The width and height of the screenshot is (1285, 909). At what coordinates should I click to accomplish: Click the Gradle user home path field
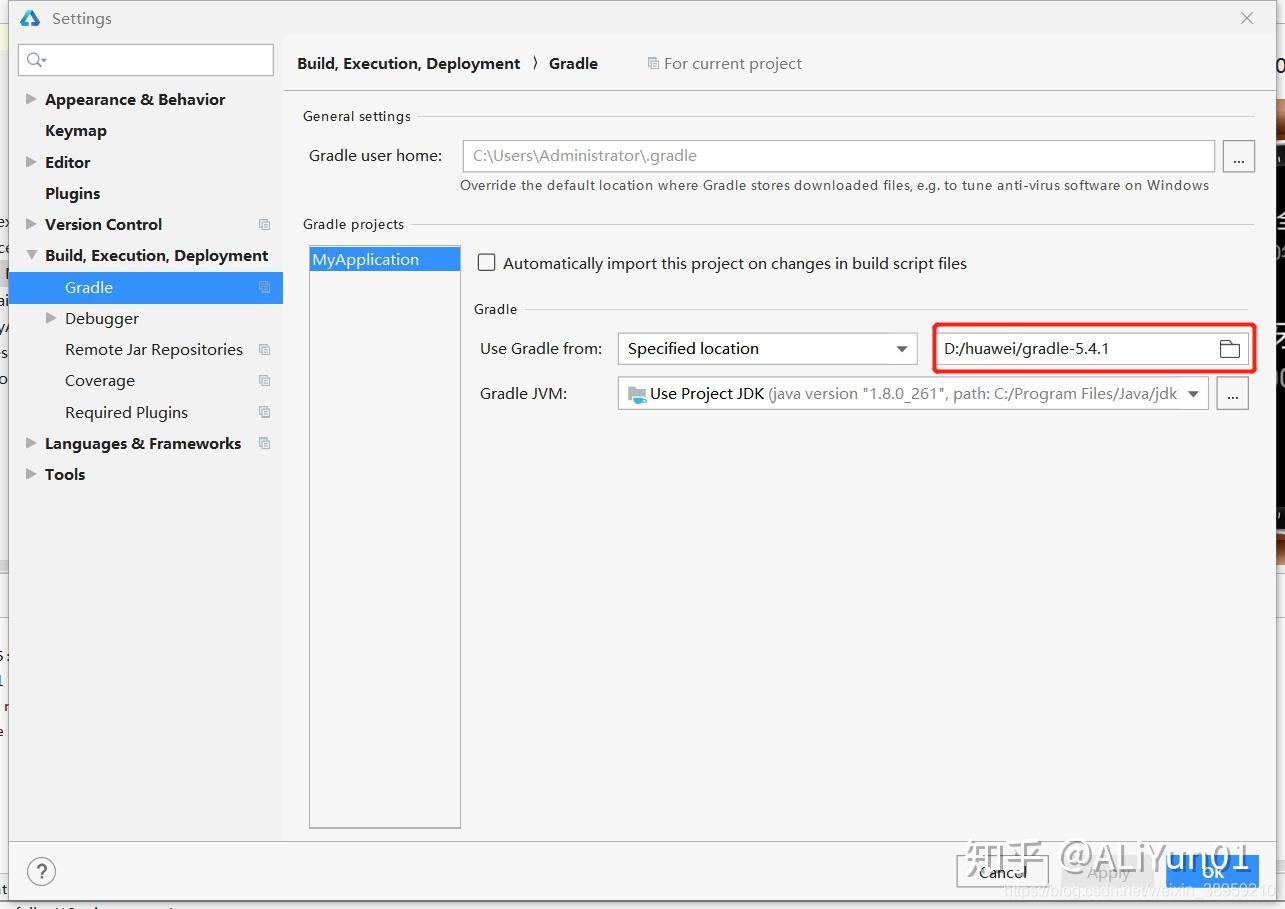[838, 156]
